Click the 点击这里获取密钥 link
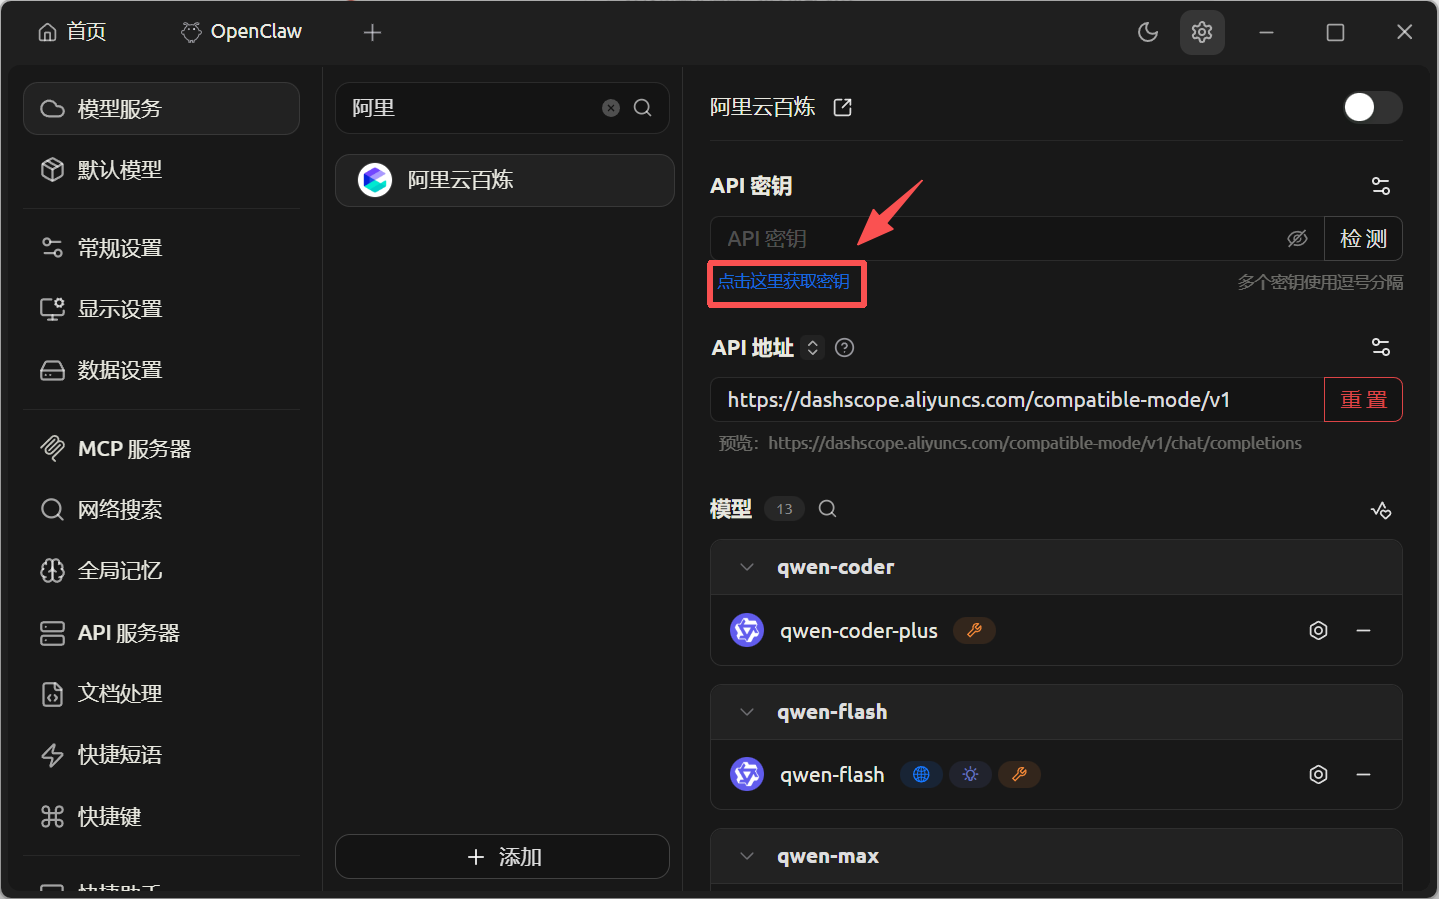Image resolution: width=1439 pixels, height=899 pixels. (x=784, y=282)
